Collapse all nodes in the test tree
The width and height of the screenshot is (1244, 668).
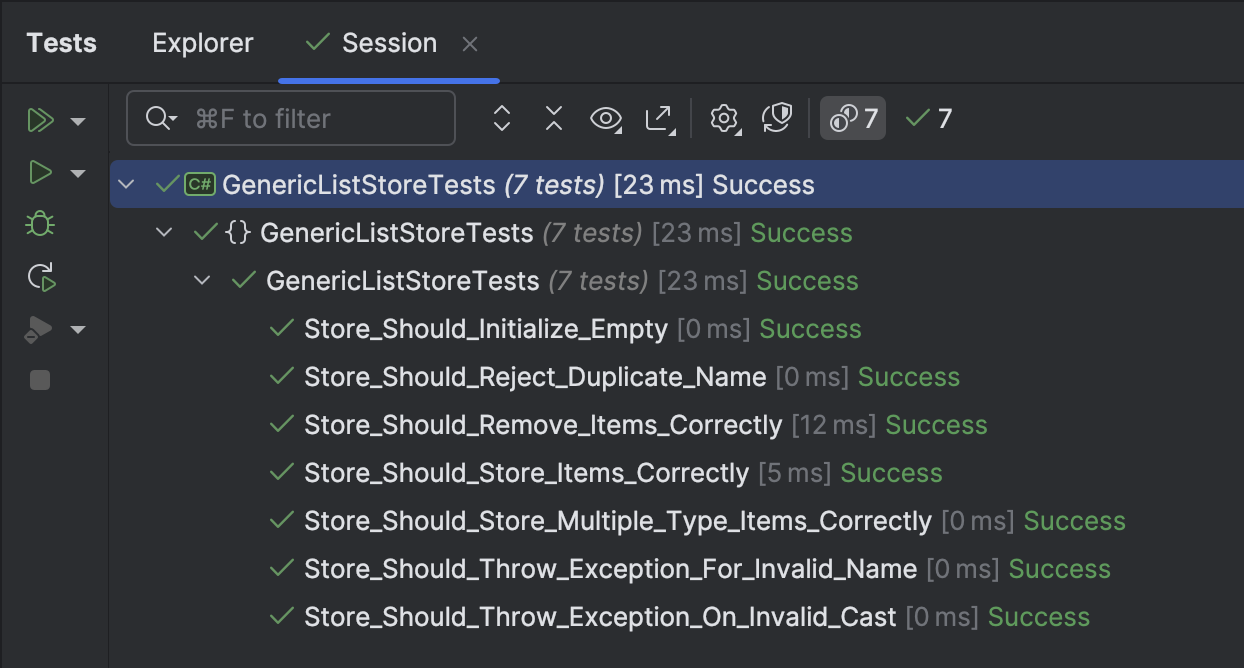(x=553, y=118)
